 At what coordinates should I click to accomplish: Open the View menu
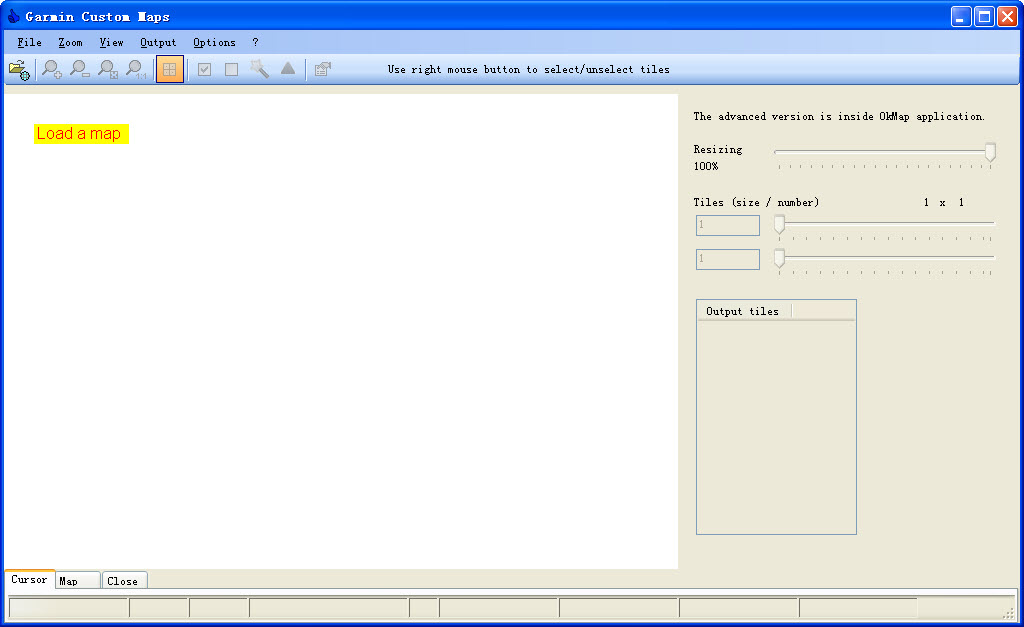click(112, 42)
